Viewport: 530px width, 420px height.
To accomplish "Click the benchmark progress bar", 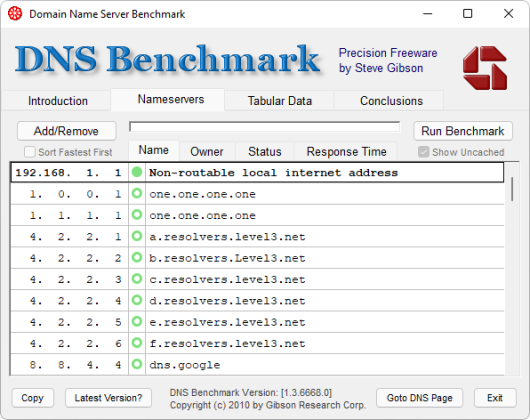I will 264,127.
